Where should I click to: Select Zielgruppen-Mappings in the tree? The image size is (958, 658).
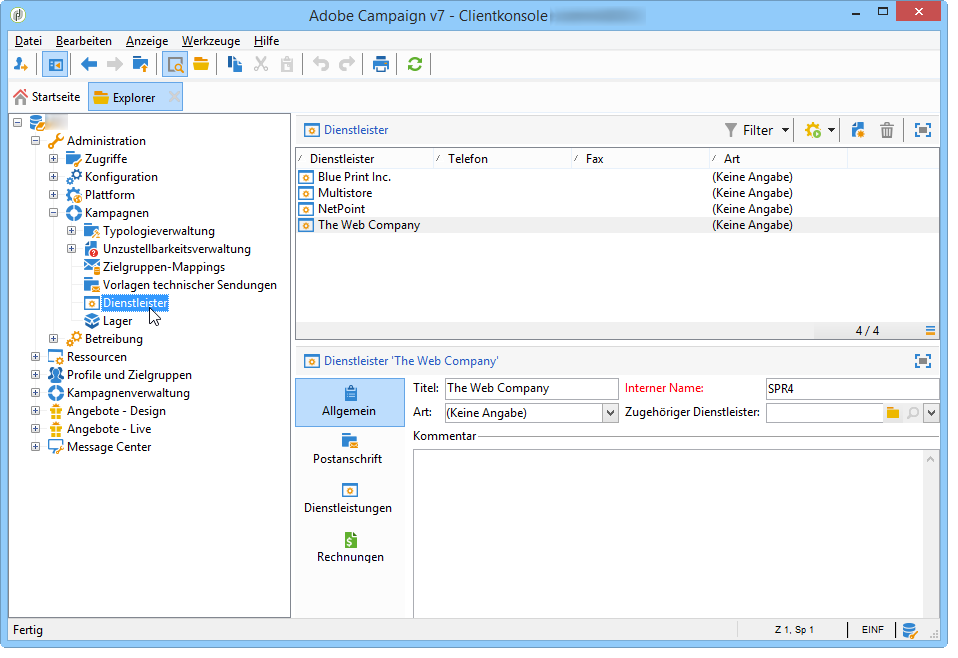(164, 267)
